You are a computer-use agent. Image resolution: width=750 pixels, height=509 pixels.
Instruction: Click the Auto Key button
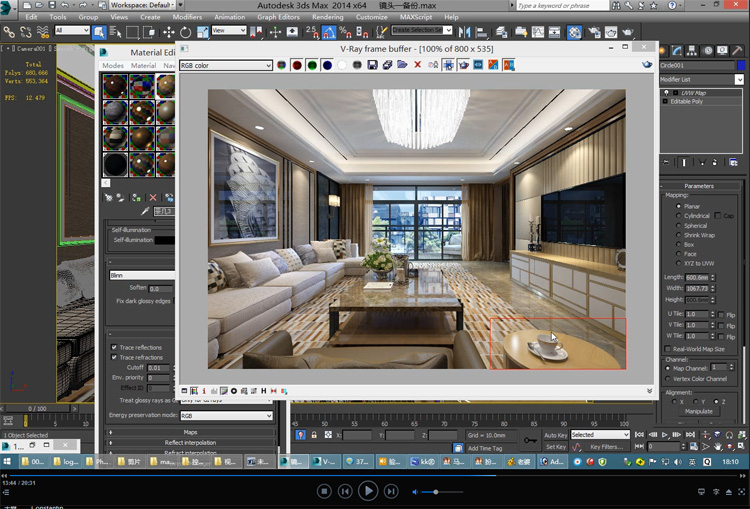point(555,435)
